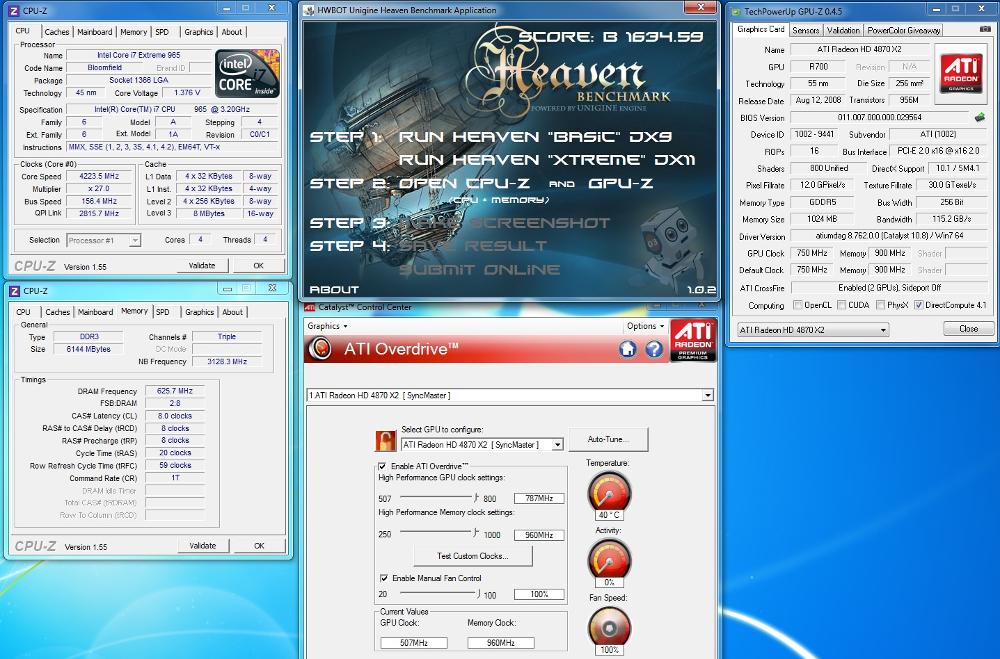Click the ATI Overdrive round dial icon

320,349
